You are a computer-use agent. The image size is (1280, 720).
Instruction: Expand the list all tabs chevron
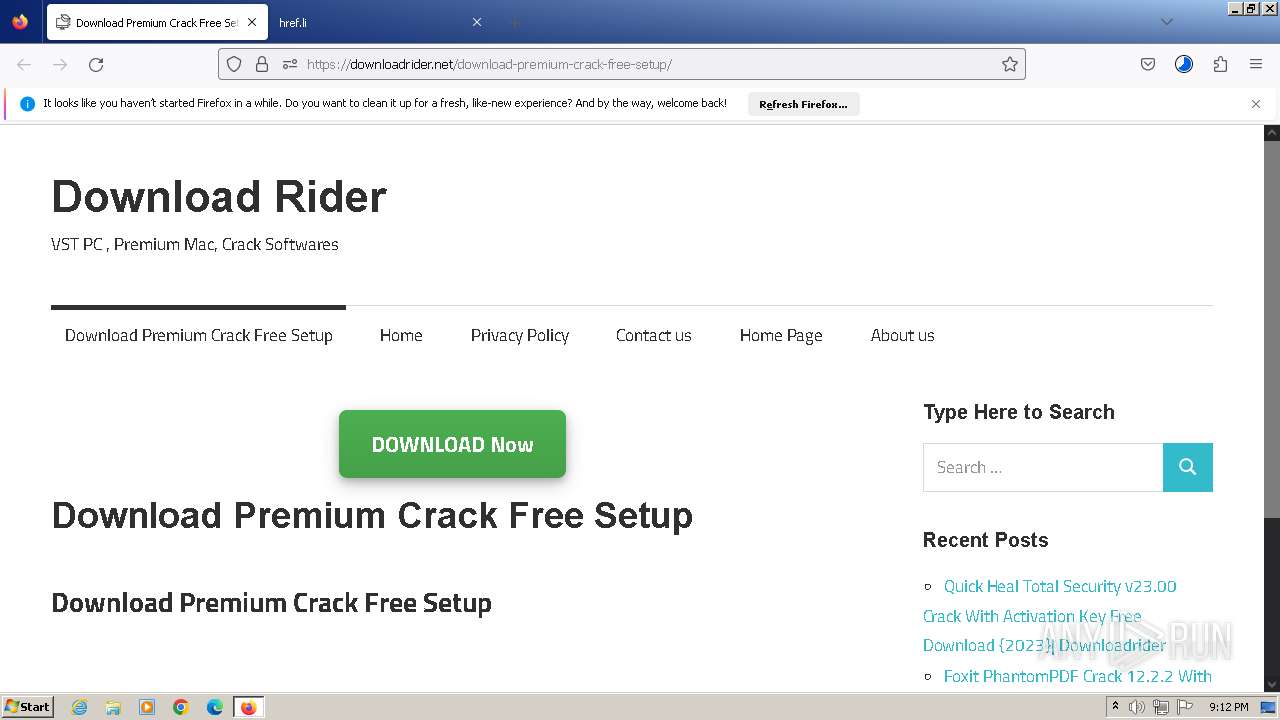point(1166,22)
